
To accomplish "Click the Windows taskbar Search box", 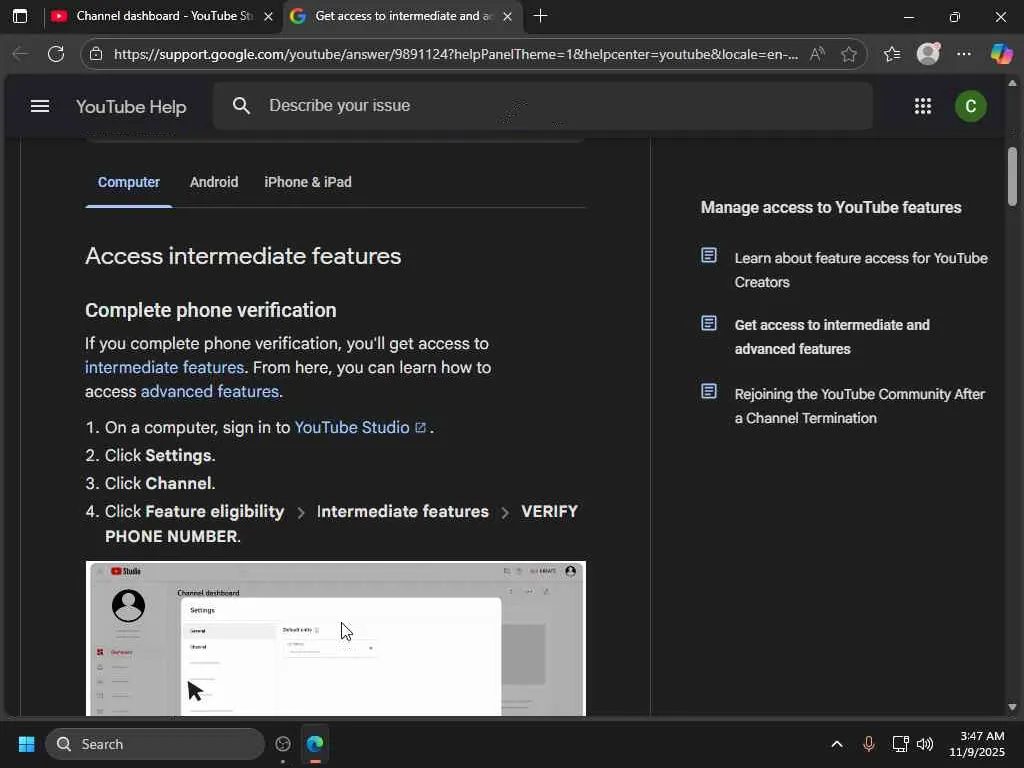I will (155, 744).
